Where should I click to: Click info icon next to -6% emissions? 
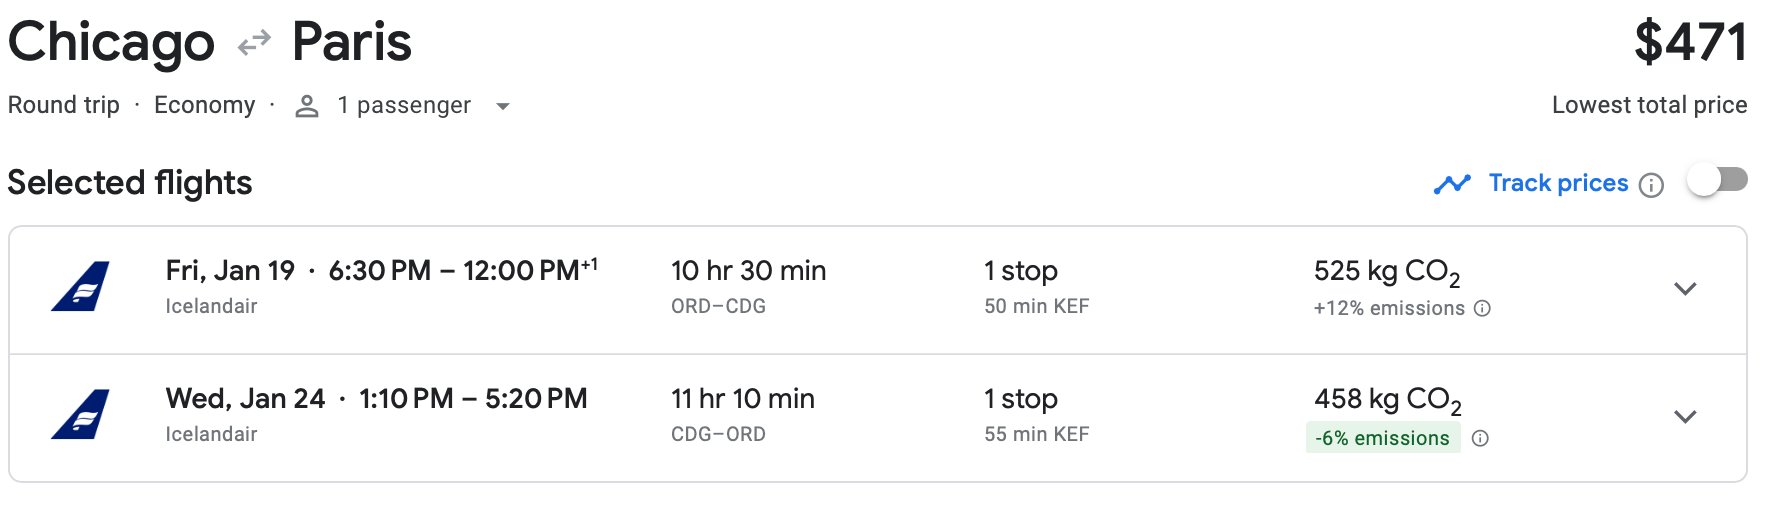coord(1481,438)
